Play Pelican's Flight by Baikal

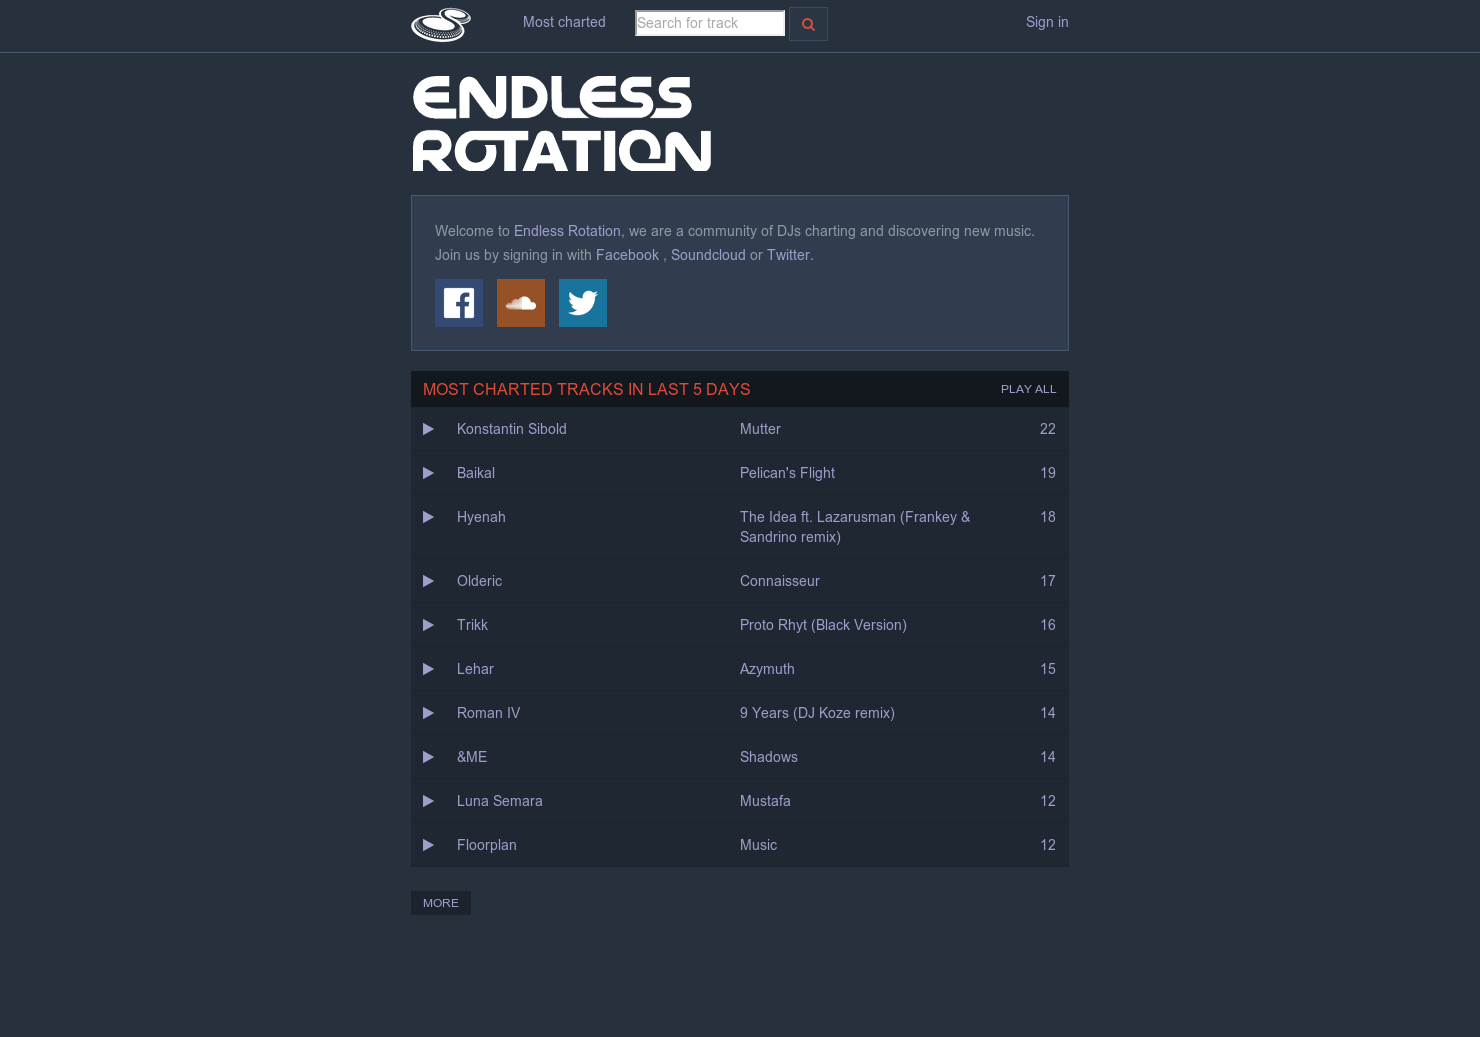click(x=429, y=473)
